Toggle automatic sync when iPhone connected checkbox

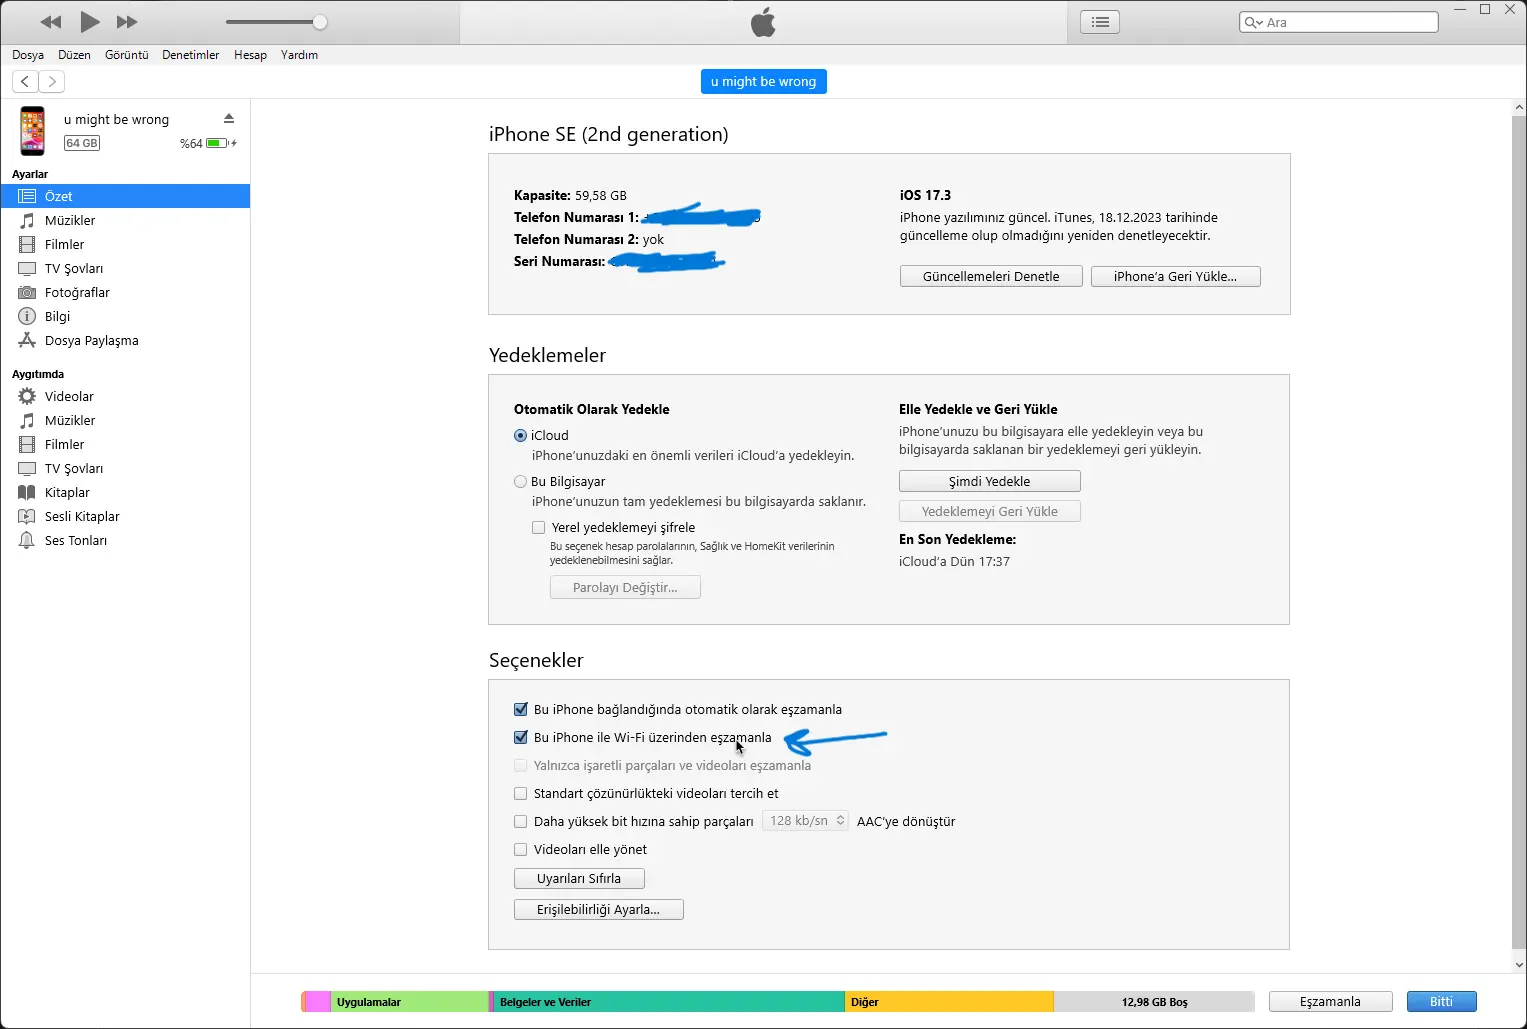coord(520,709)
